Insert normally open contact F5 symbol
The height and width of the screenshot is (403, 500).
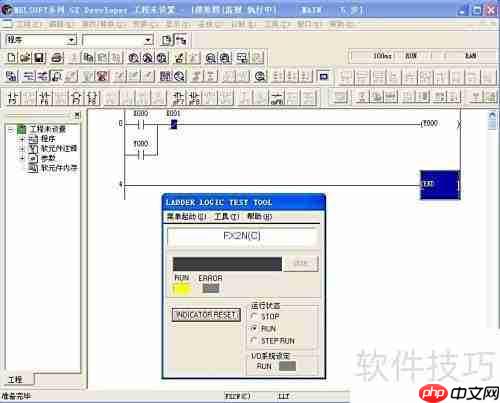click(x=13, y=98)
